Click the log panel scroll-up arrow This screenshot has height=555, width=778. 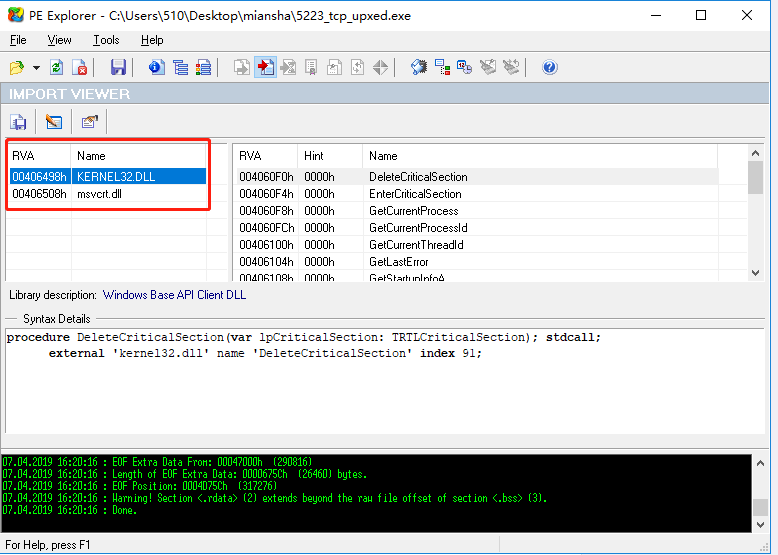[x=761, y=463]
